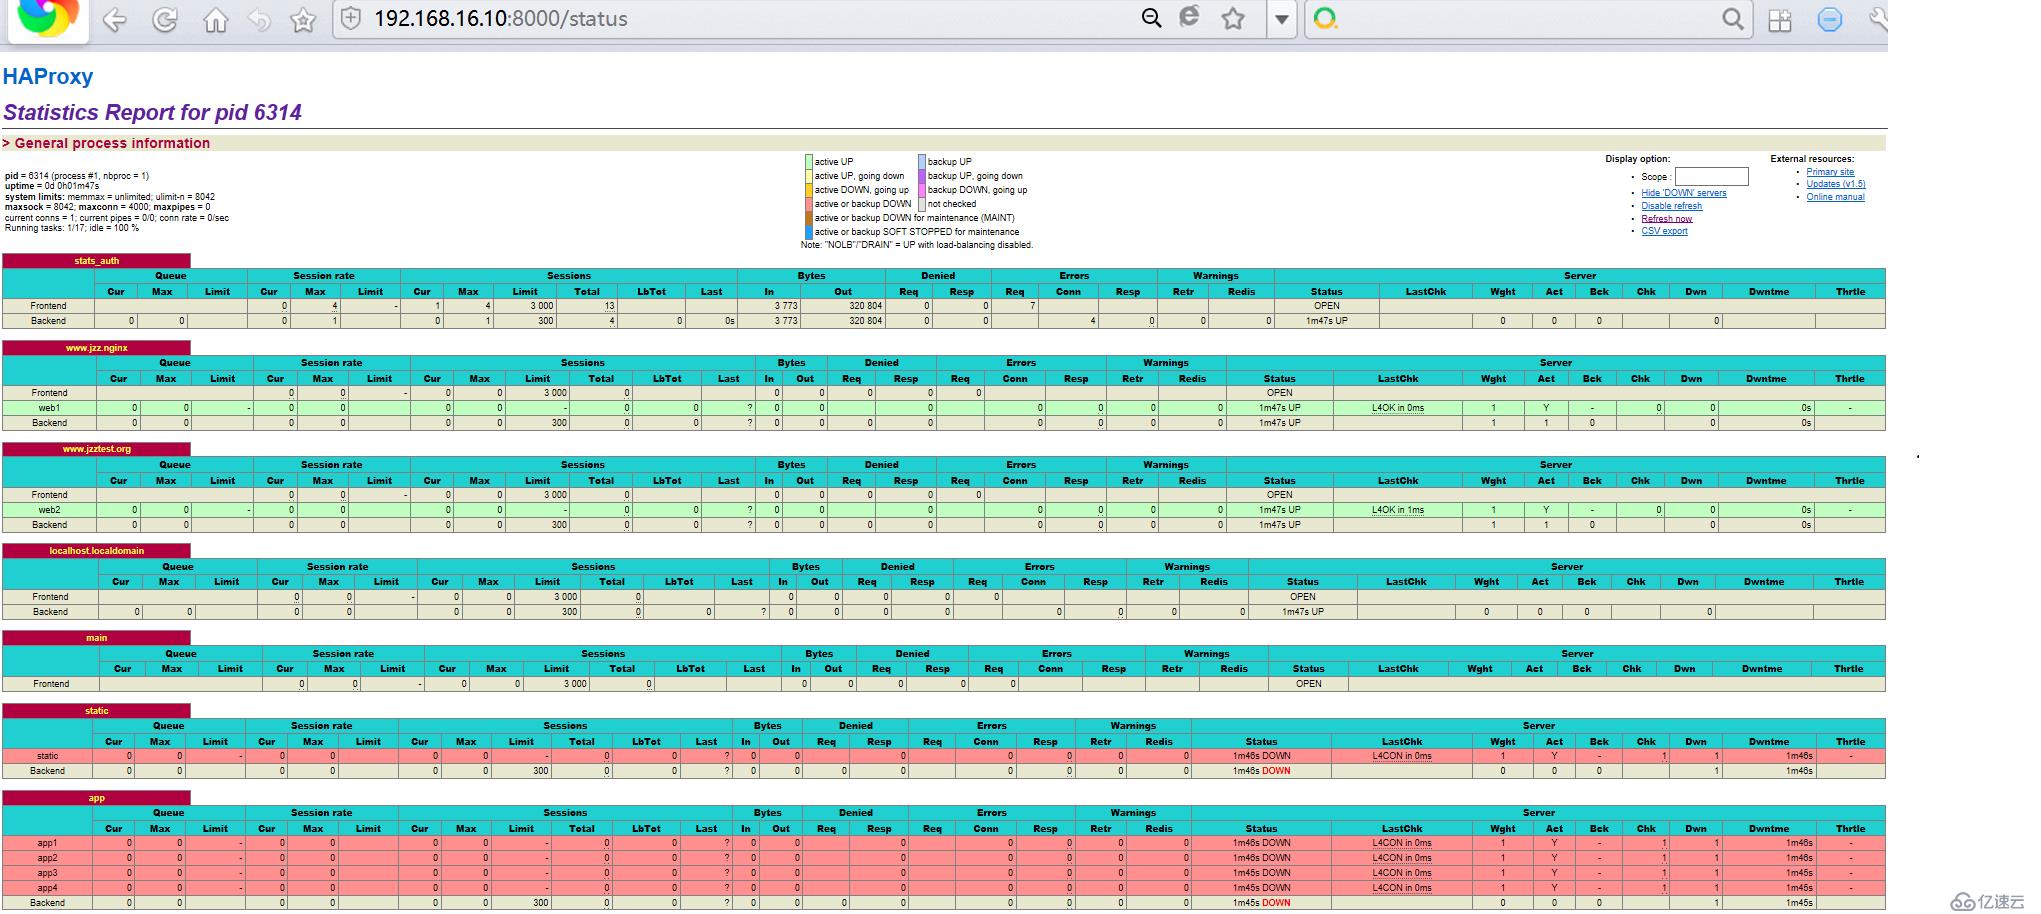This screenshot has height=914, width=2041.
Task: Click the www.jzztest.org proxy title
Action: [96, 449]
